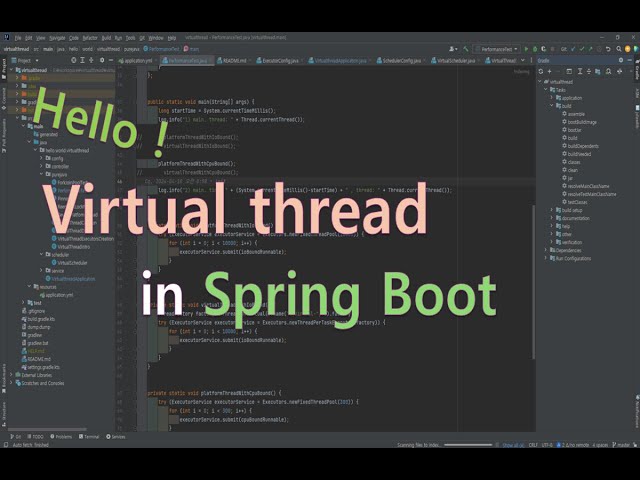Switch to SchedulerConfig.java tab
Screen dimensions: 640x480
point(399,60)
